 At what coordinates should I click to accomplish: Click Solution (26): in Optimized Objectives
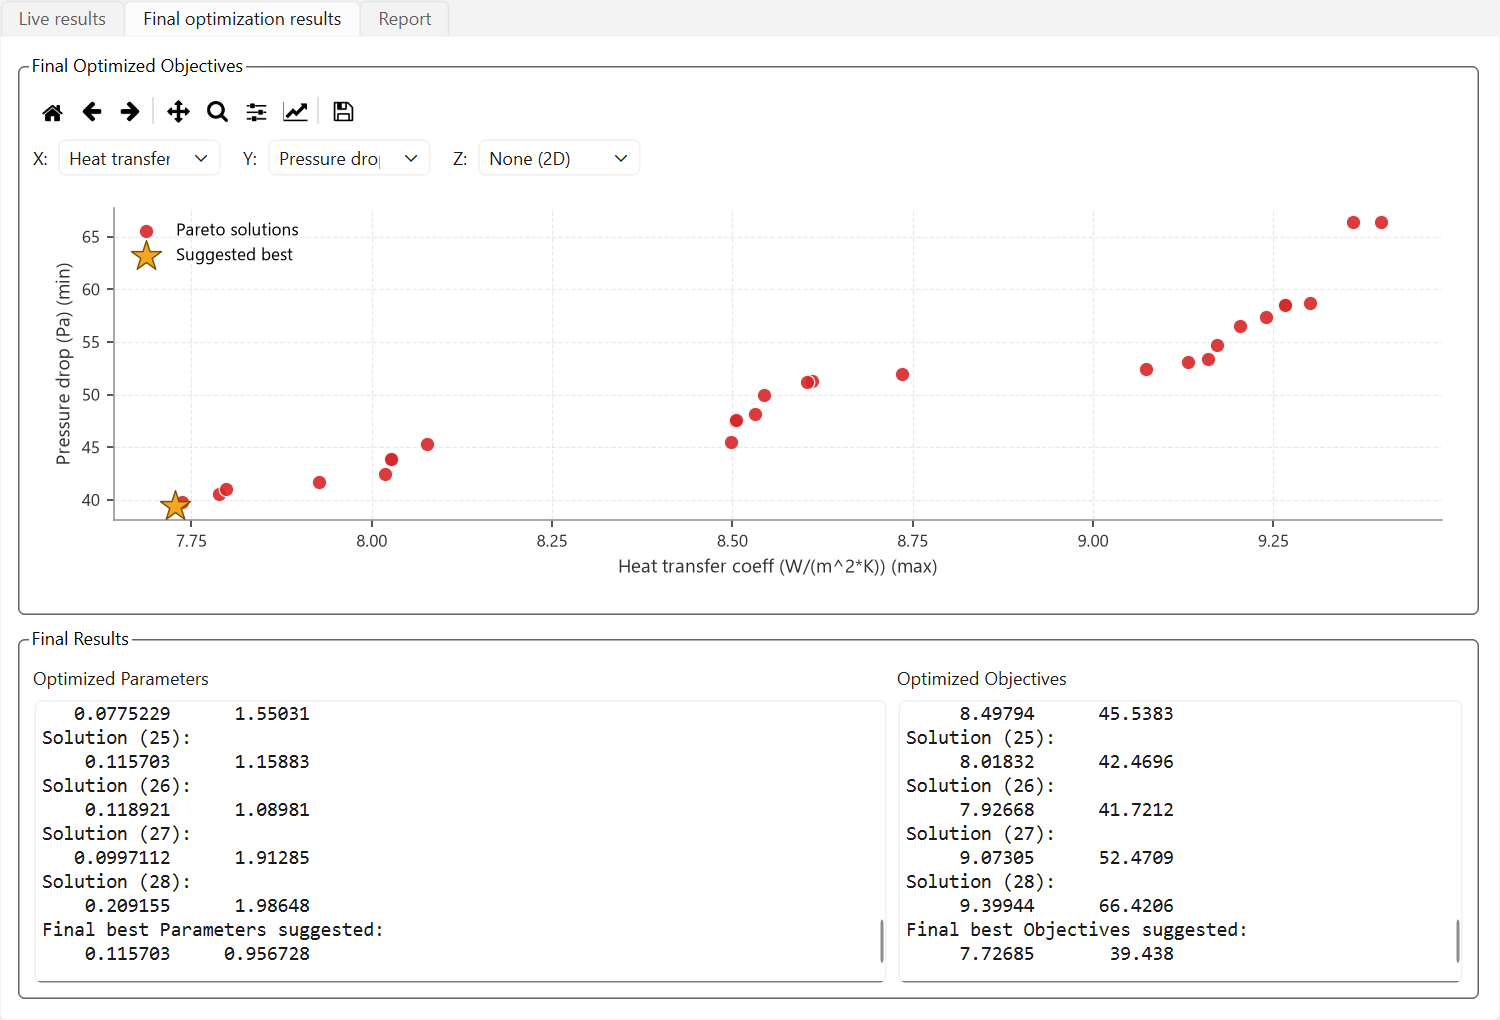click(x=980, y=786)
